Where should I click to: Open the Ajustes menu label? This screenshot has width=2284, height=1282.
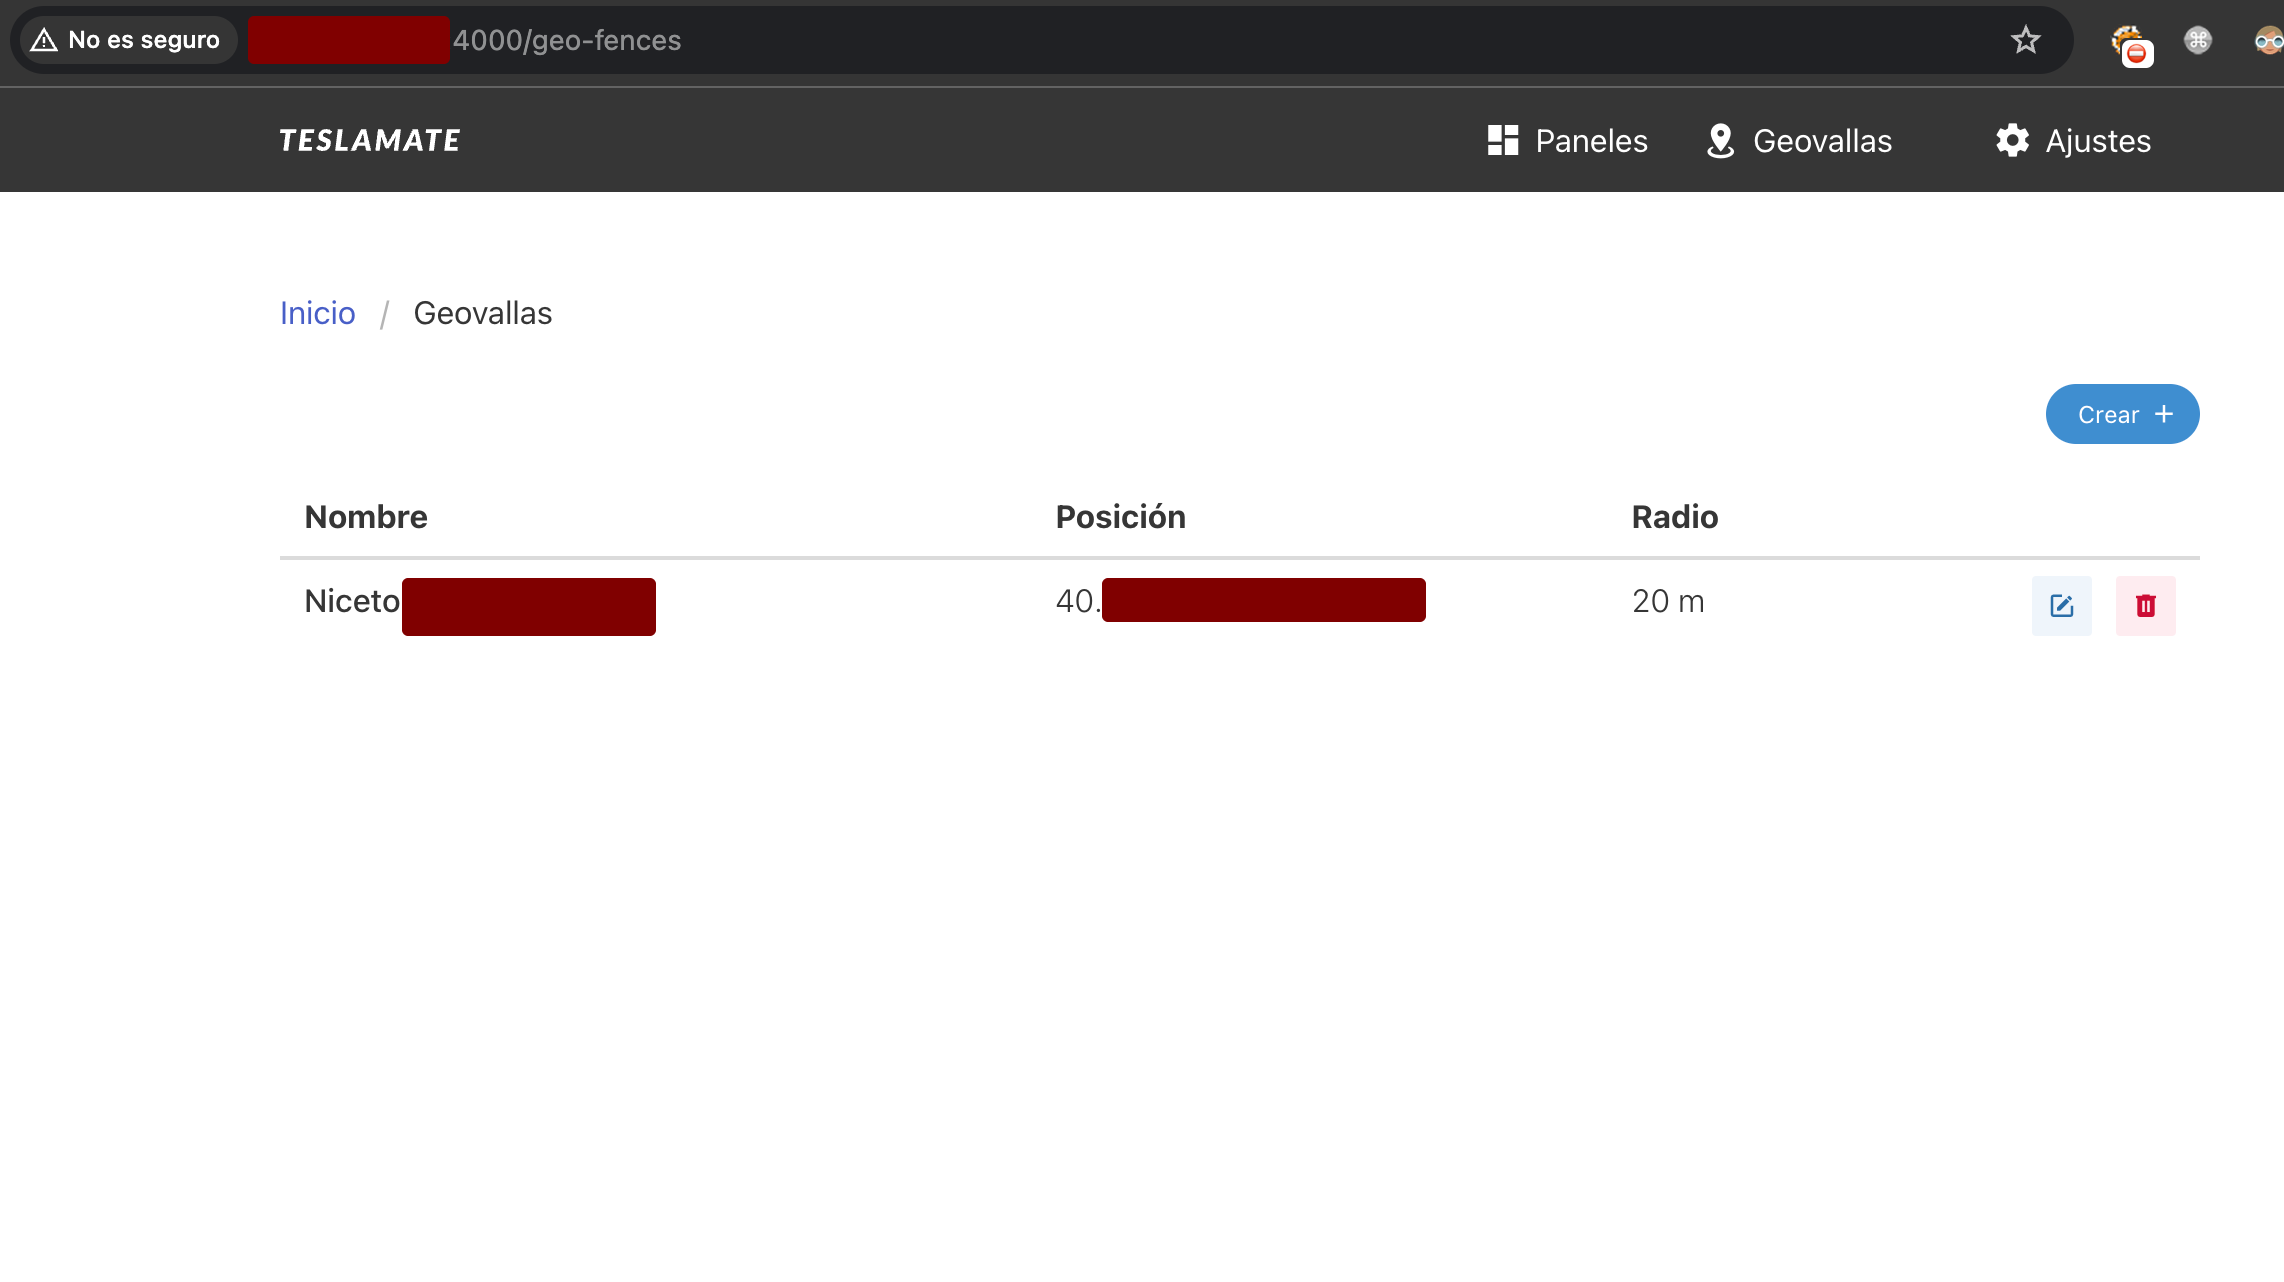2098,141
